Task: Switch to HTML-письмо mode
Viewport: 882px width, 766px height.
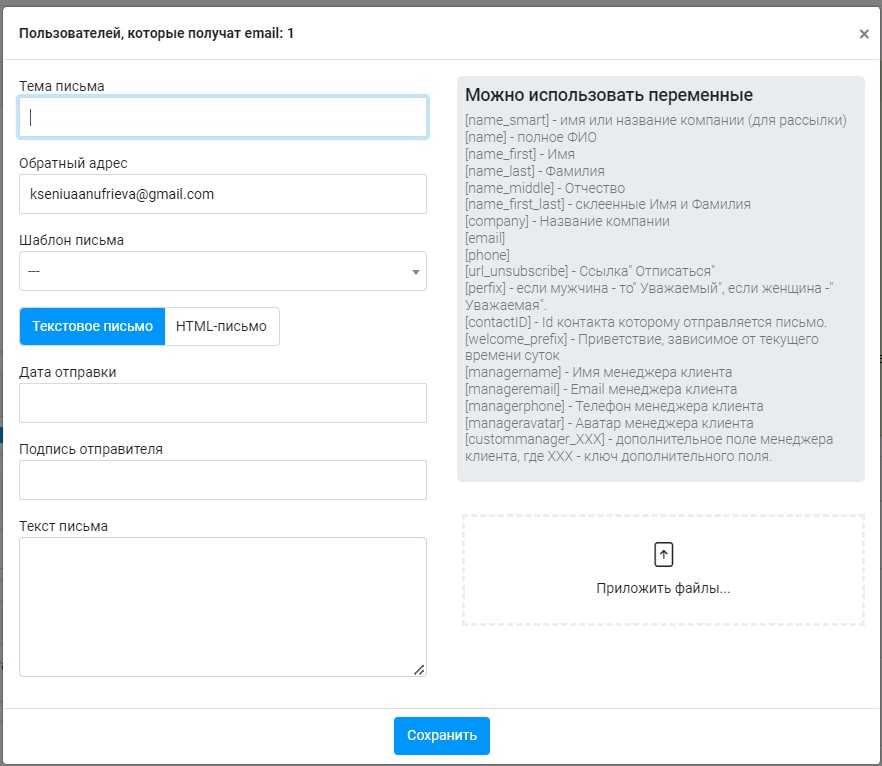Action: (222, 326)
